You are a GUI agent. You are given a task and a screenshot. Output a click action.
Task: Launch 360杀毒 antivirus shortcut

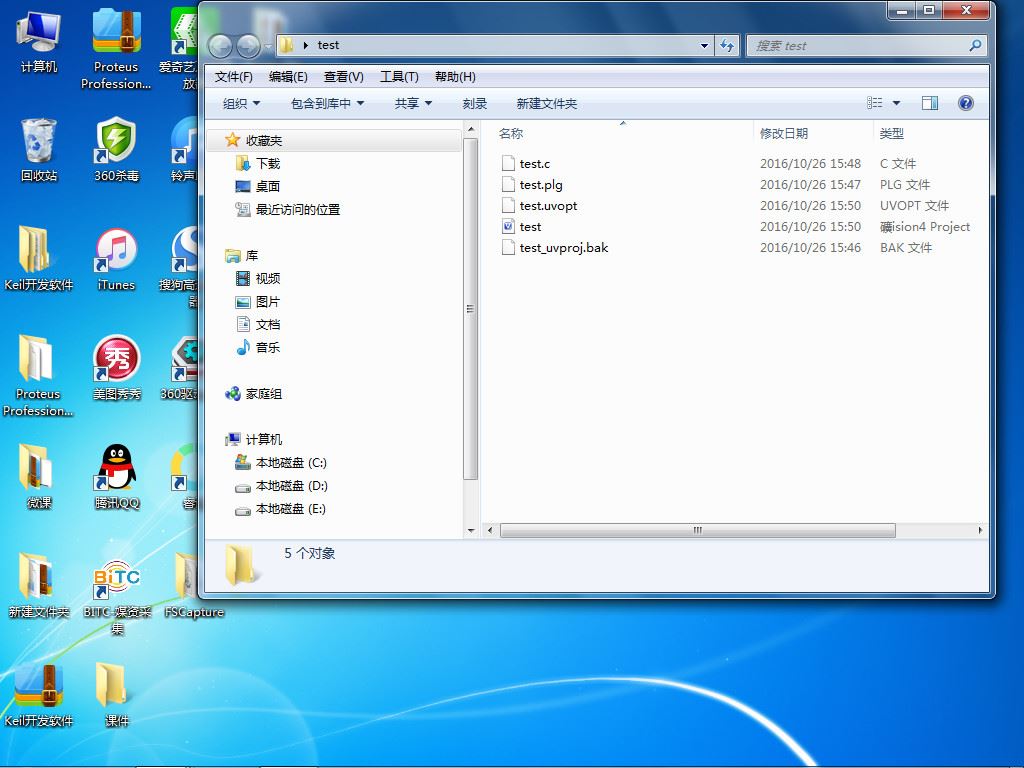click(116, 150)
